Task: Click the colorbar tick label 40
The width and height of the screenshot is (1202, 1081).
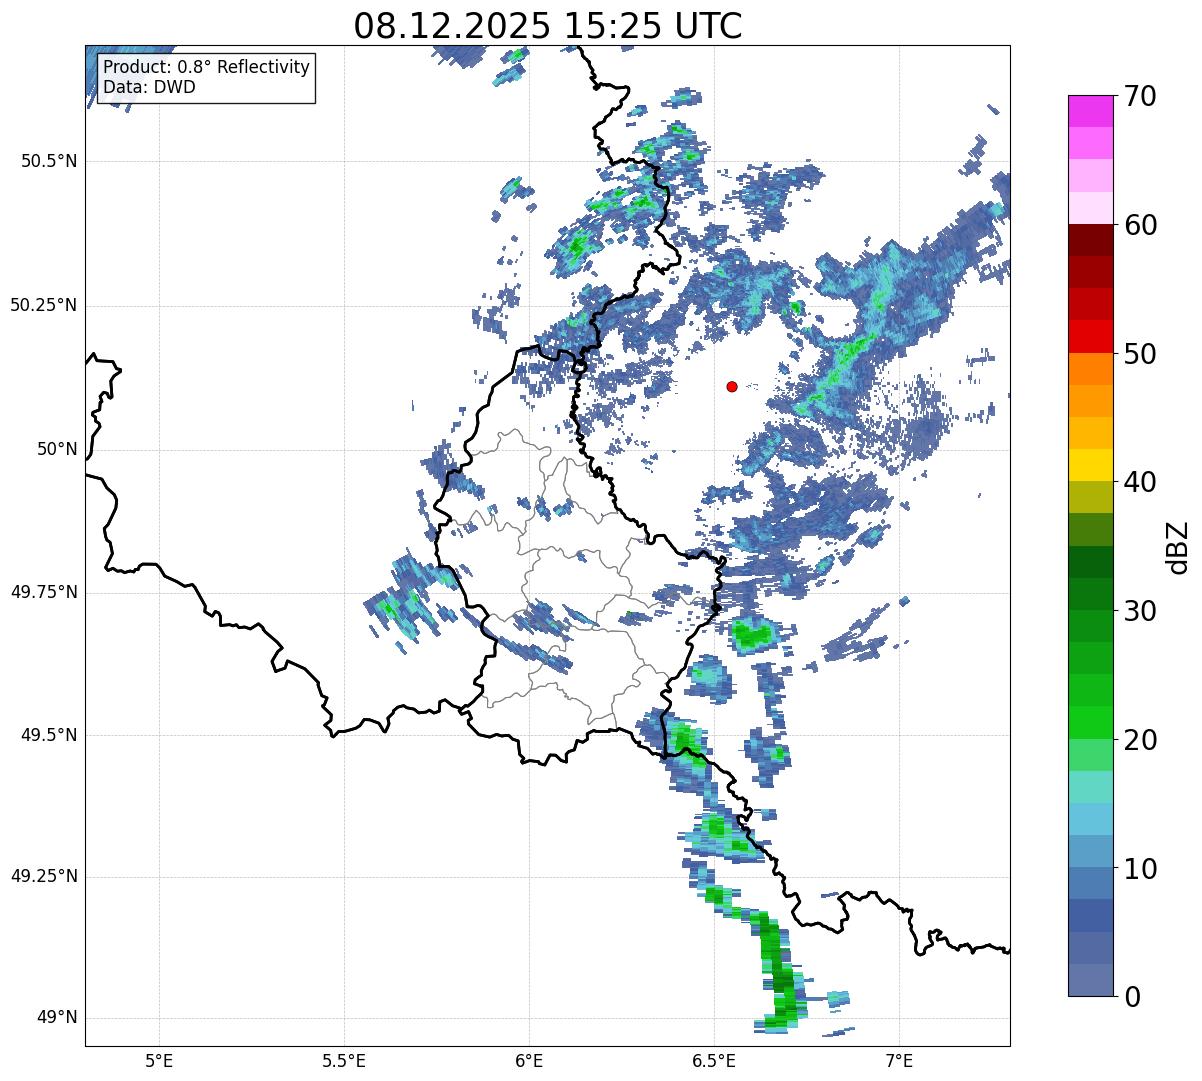Action: (1141, 482)
